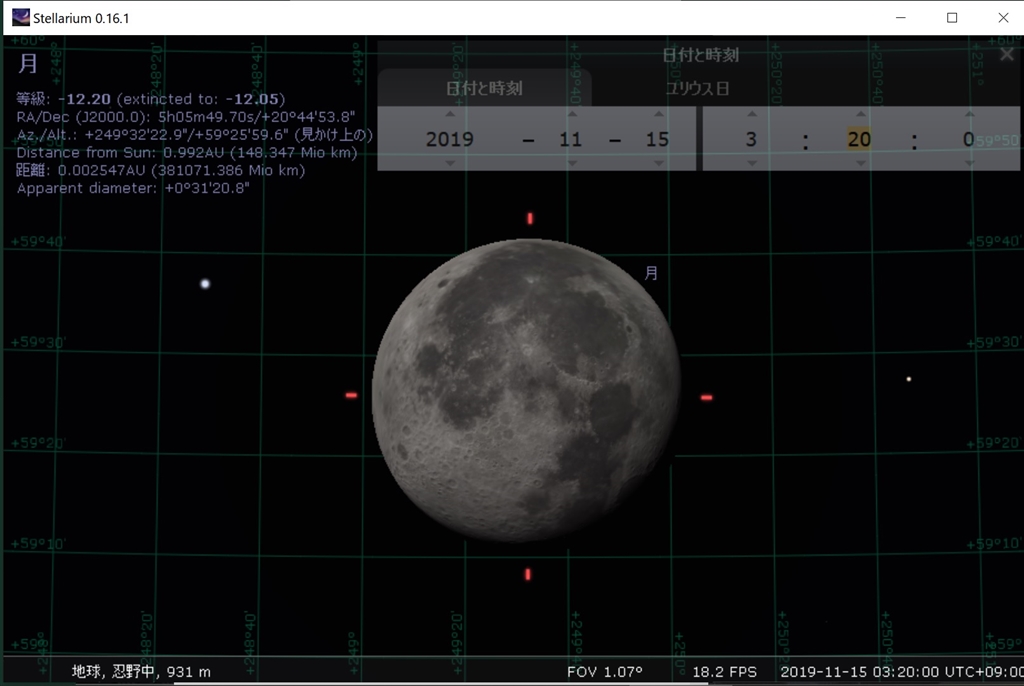Maximize the Stellarium window
Screen dimensions: 1024x686
tap(952, 18)
